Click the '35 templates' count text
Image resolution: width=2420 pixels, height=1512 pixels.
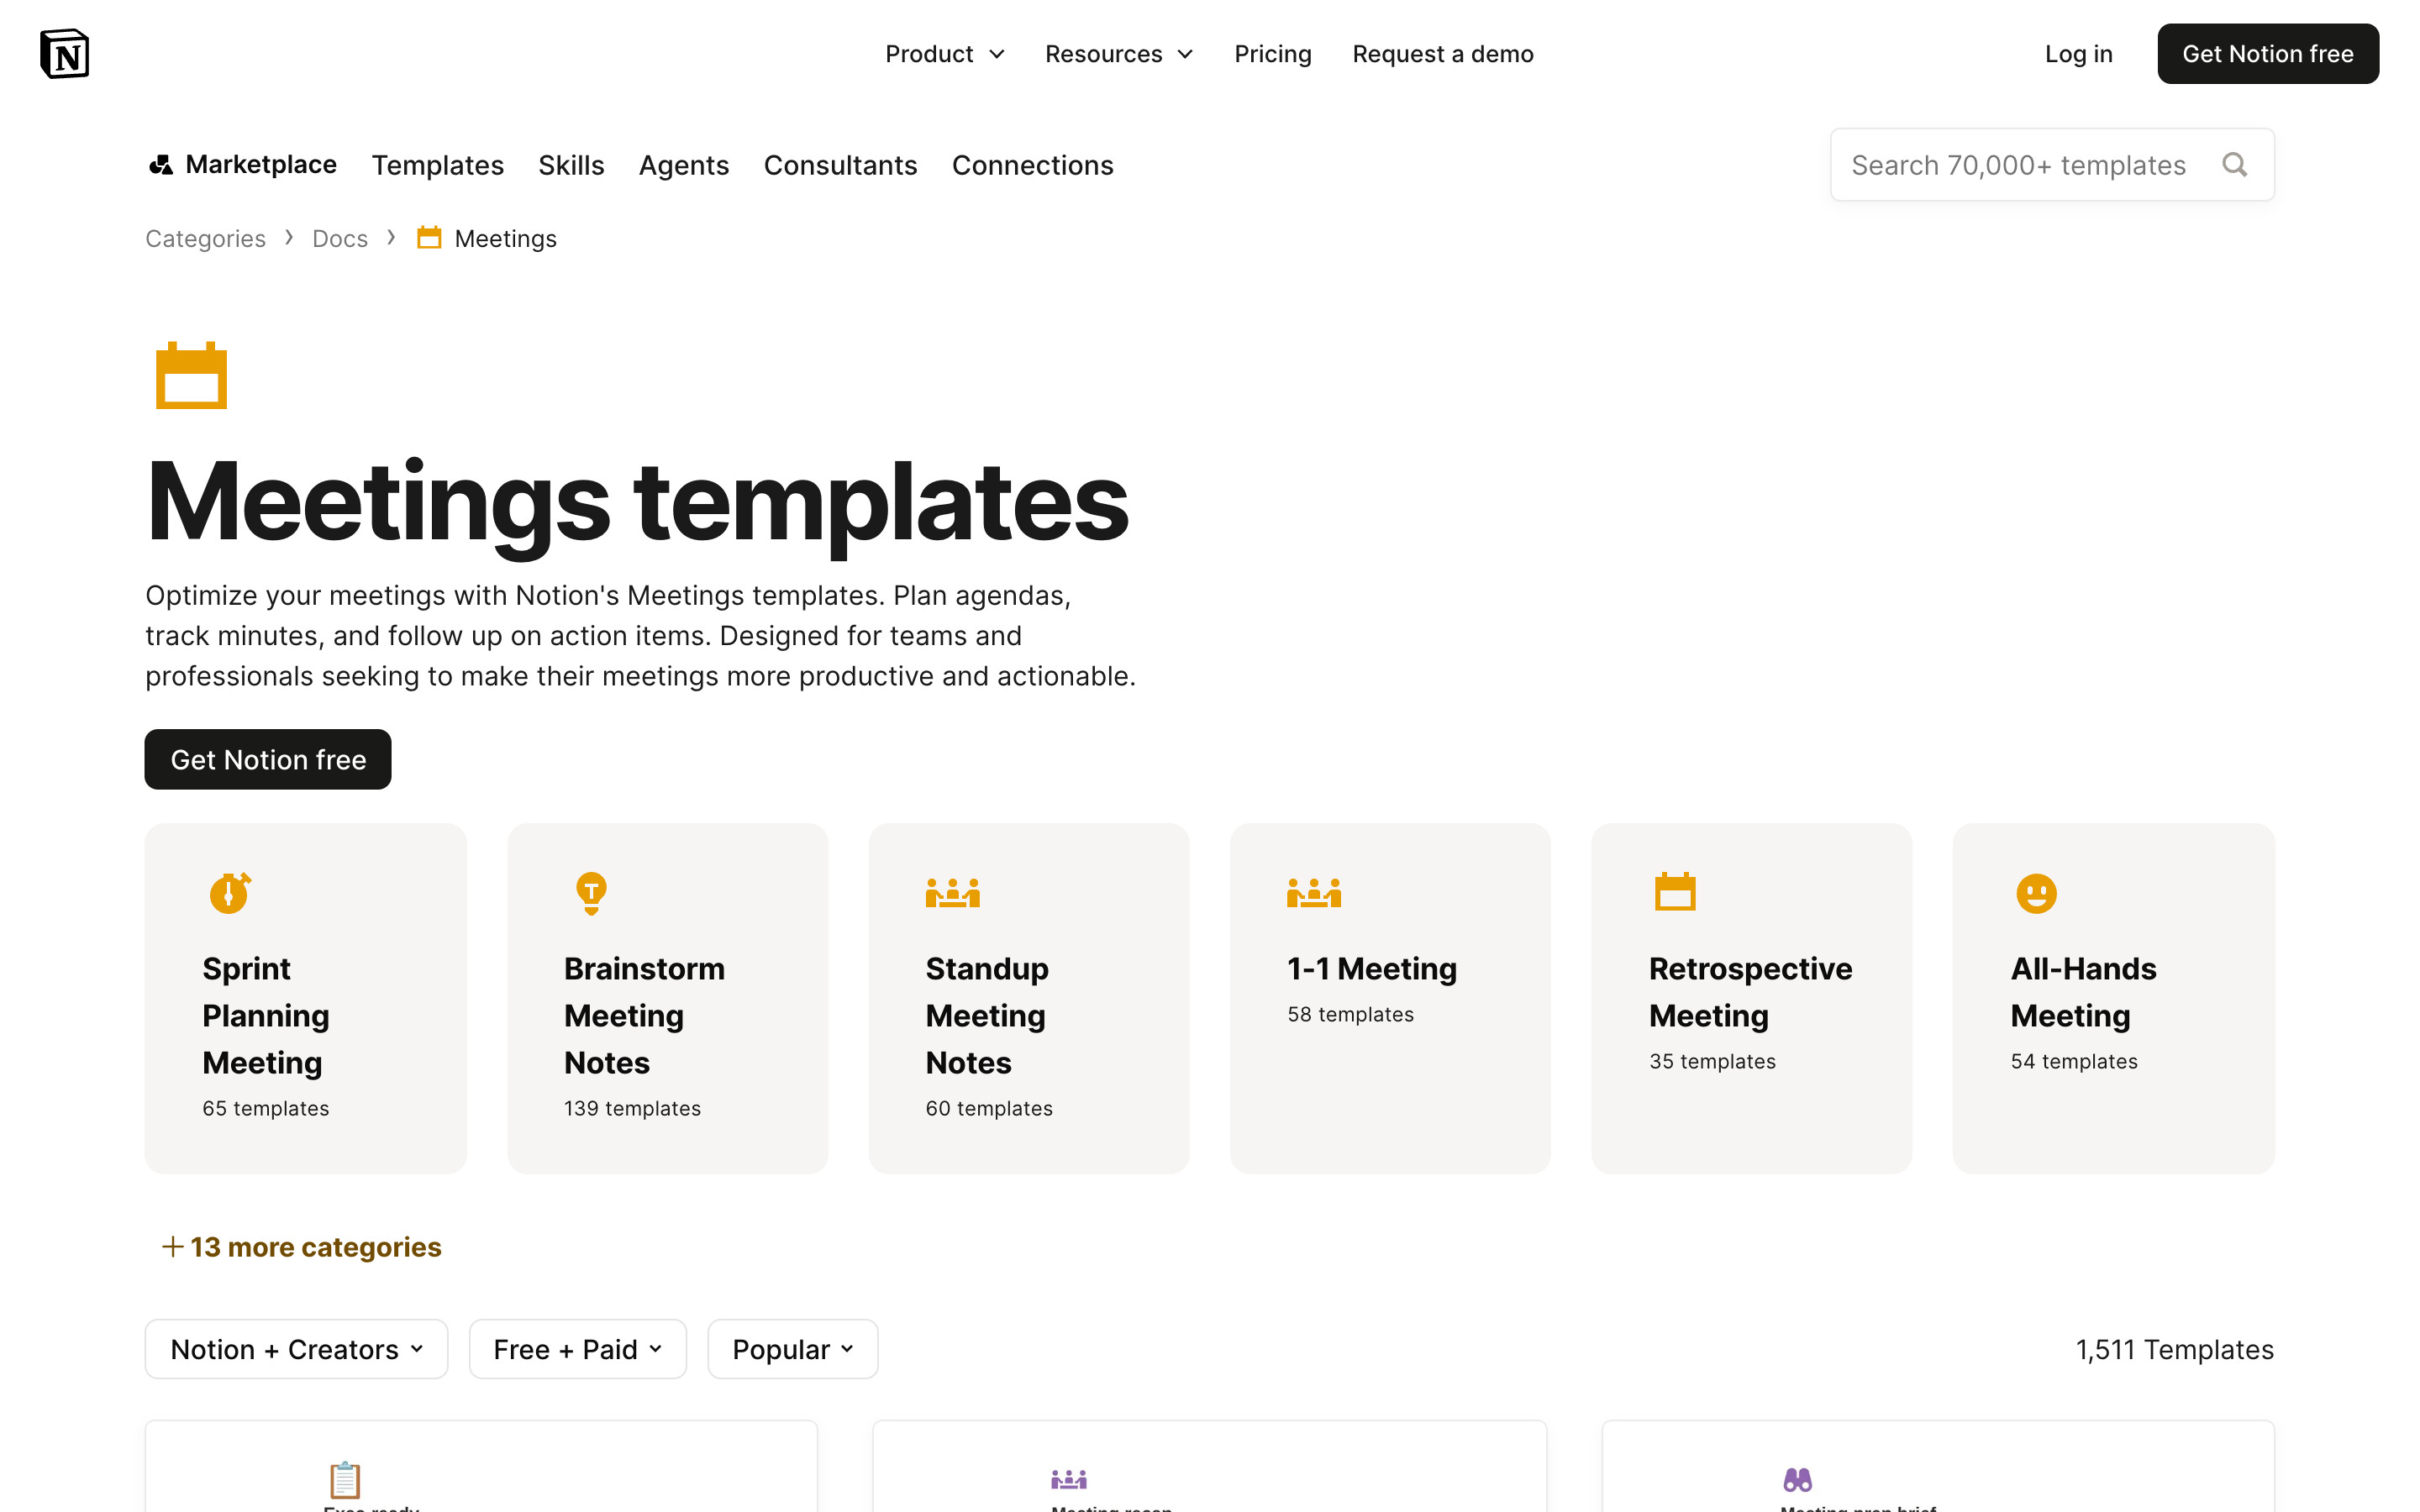coord(1712,1061)
